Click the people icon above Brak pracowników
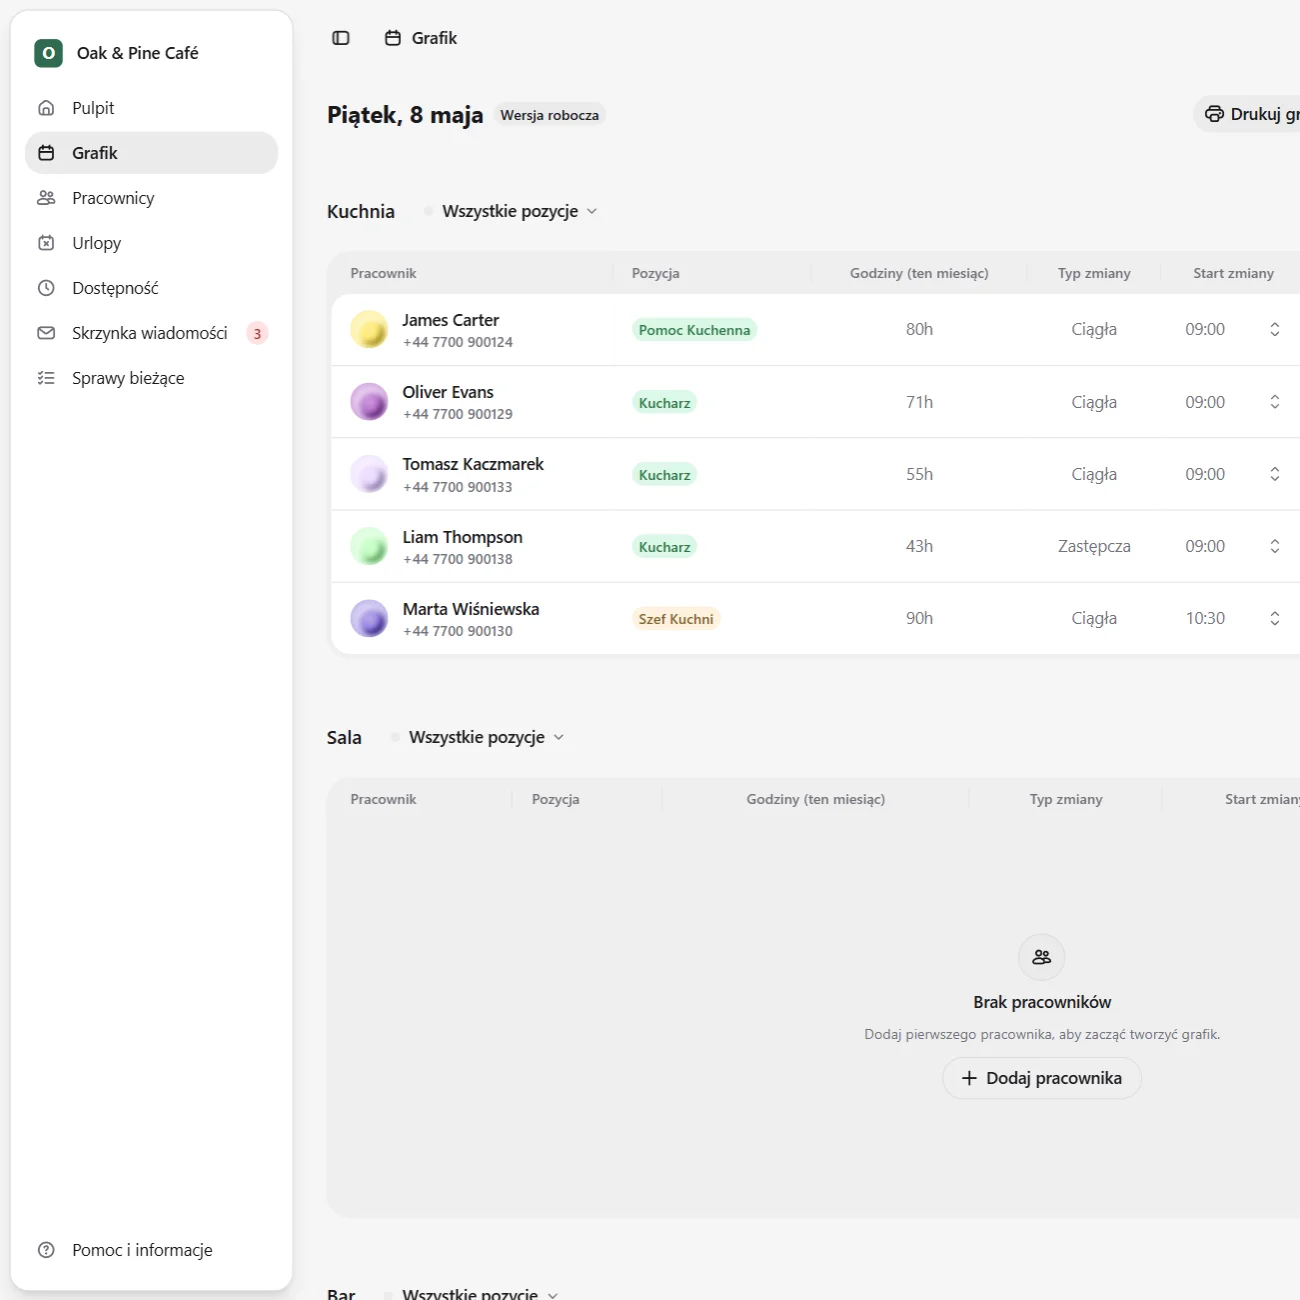 click(1042, 957)
